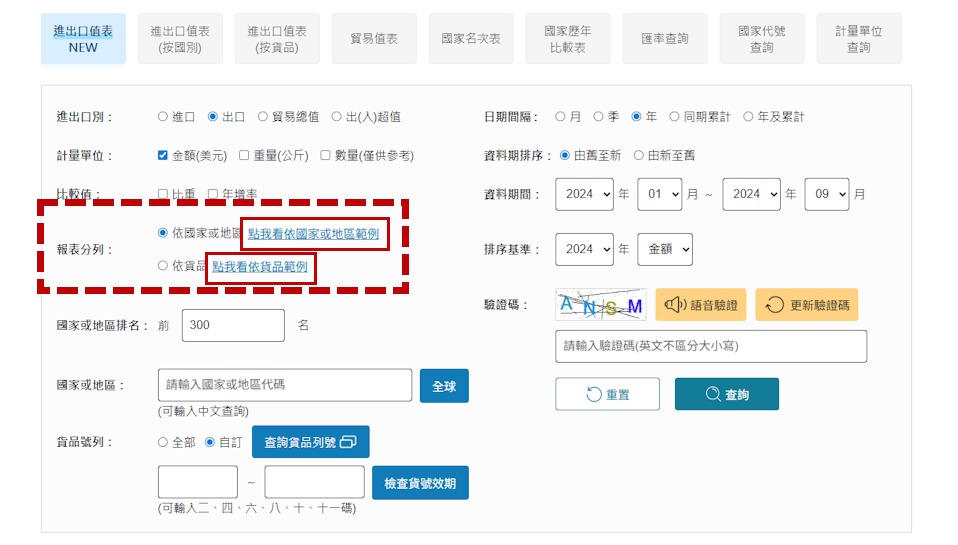Toggle the 金額(美元) checkbox

163,155
